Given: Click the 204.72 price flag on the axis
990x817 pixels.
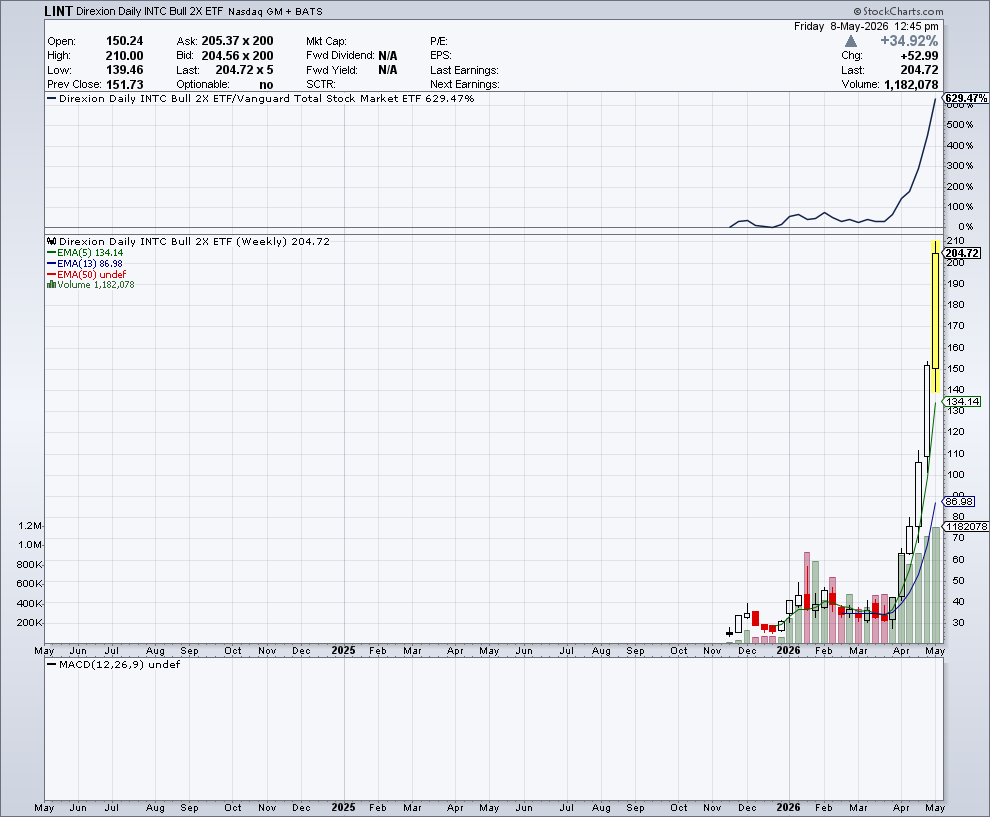Looking at the screenshot, I should pos(962,253).
